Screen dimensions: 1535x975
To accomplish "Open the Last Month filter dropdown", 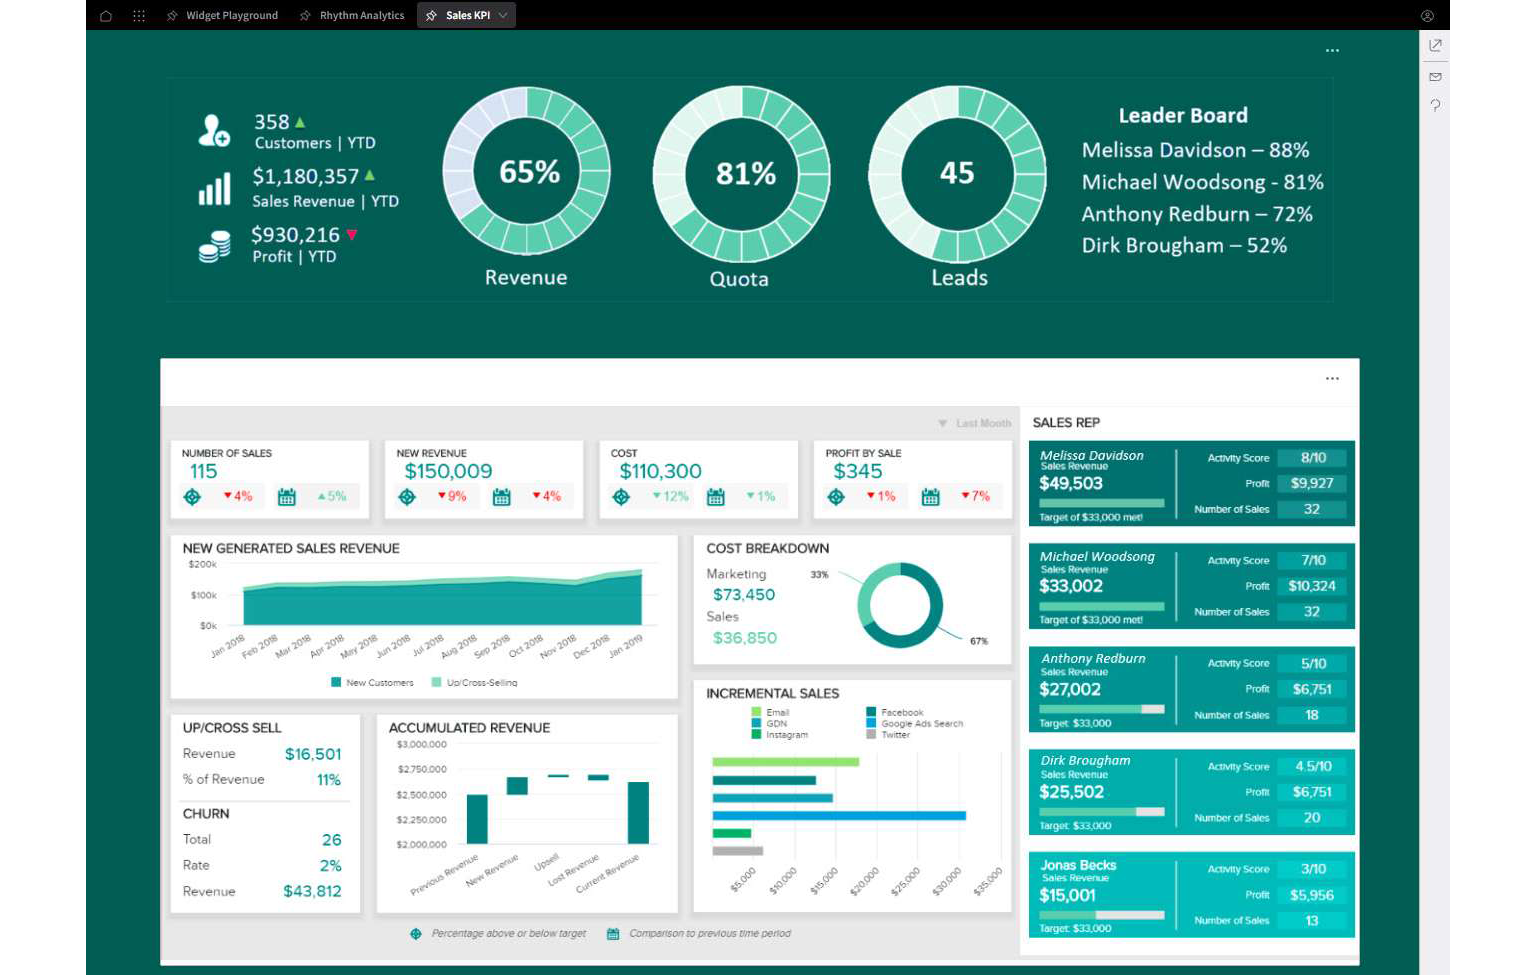I will (x=975, y=424).
